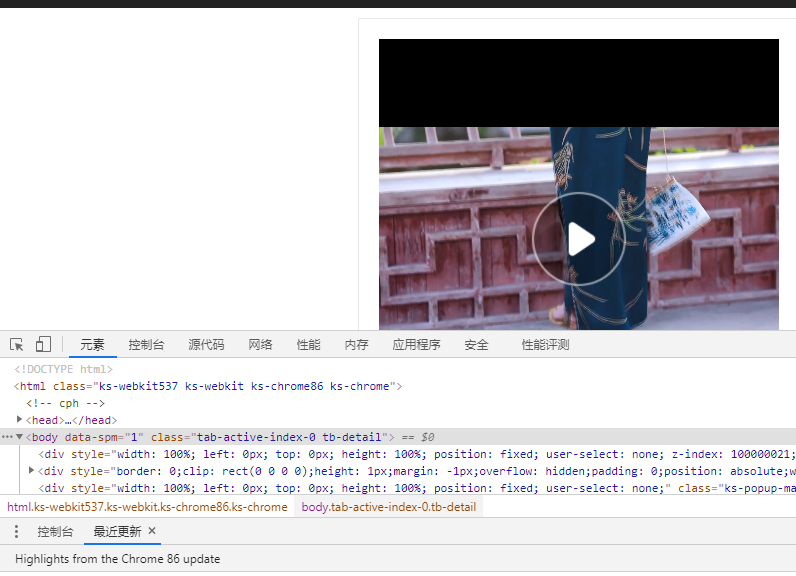Viewport: 796px width, 576px height.
Task: Select html.ks-webkit537 breadcrumb item
Action: 147,507
